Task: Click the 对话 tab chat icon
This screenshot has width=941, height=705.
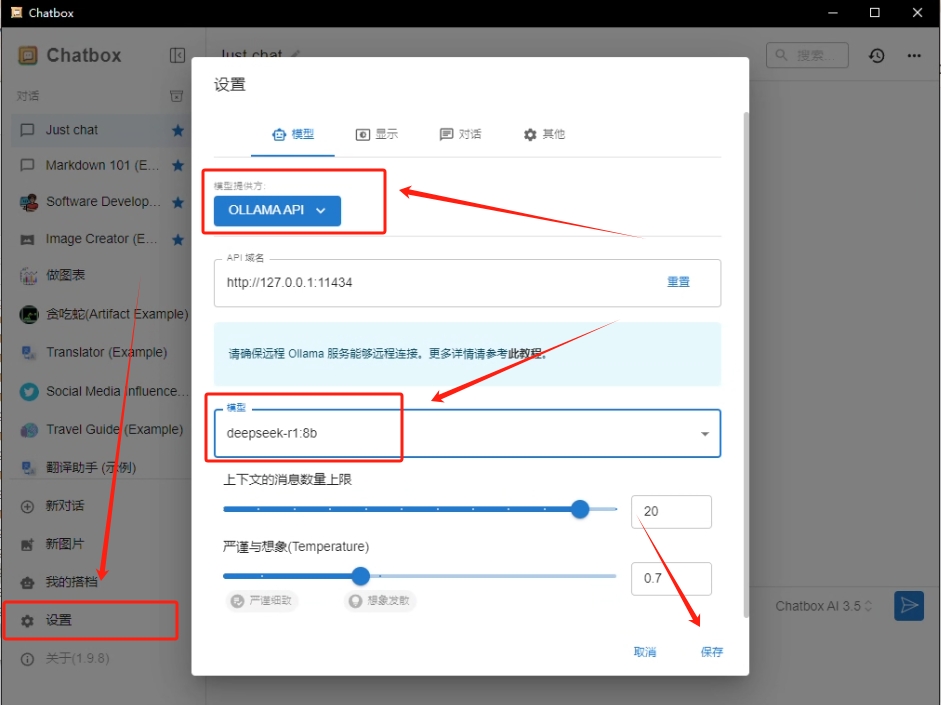Action: click(446, 134)
